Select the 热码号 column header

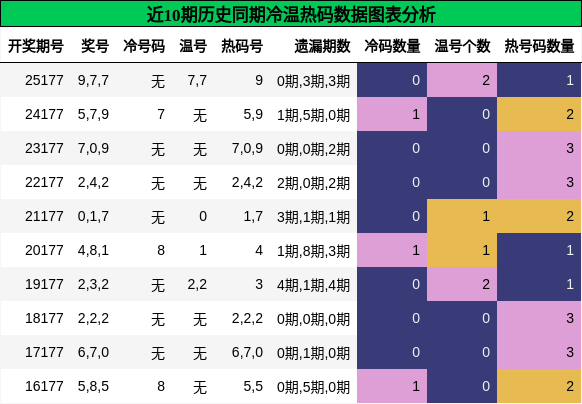[x=242, y=46]
